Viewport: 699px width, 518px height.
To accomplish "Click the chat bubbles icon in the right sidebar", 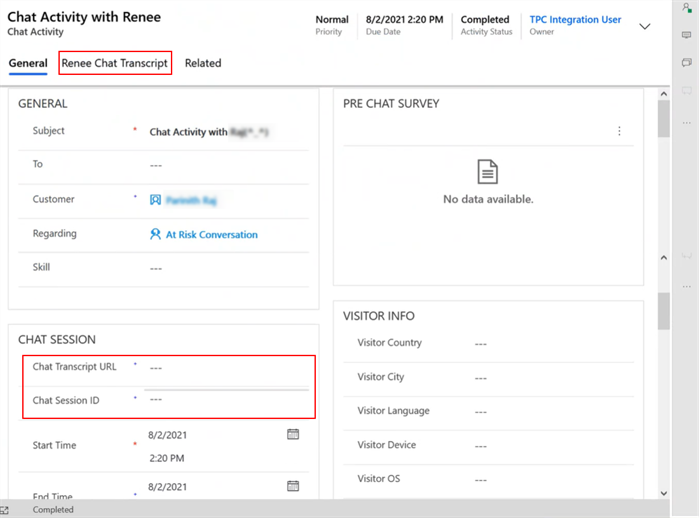I will point(687,62).
